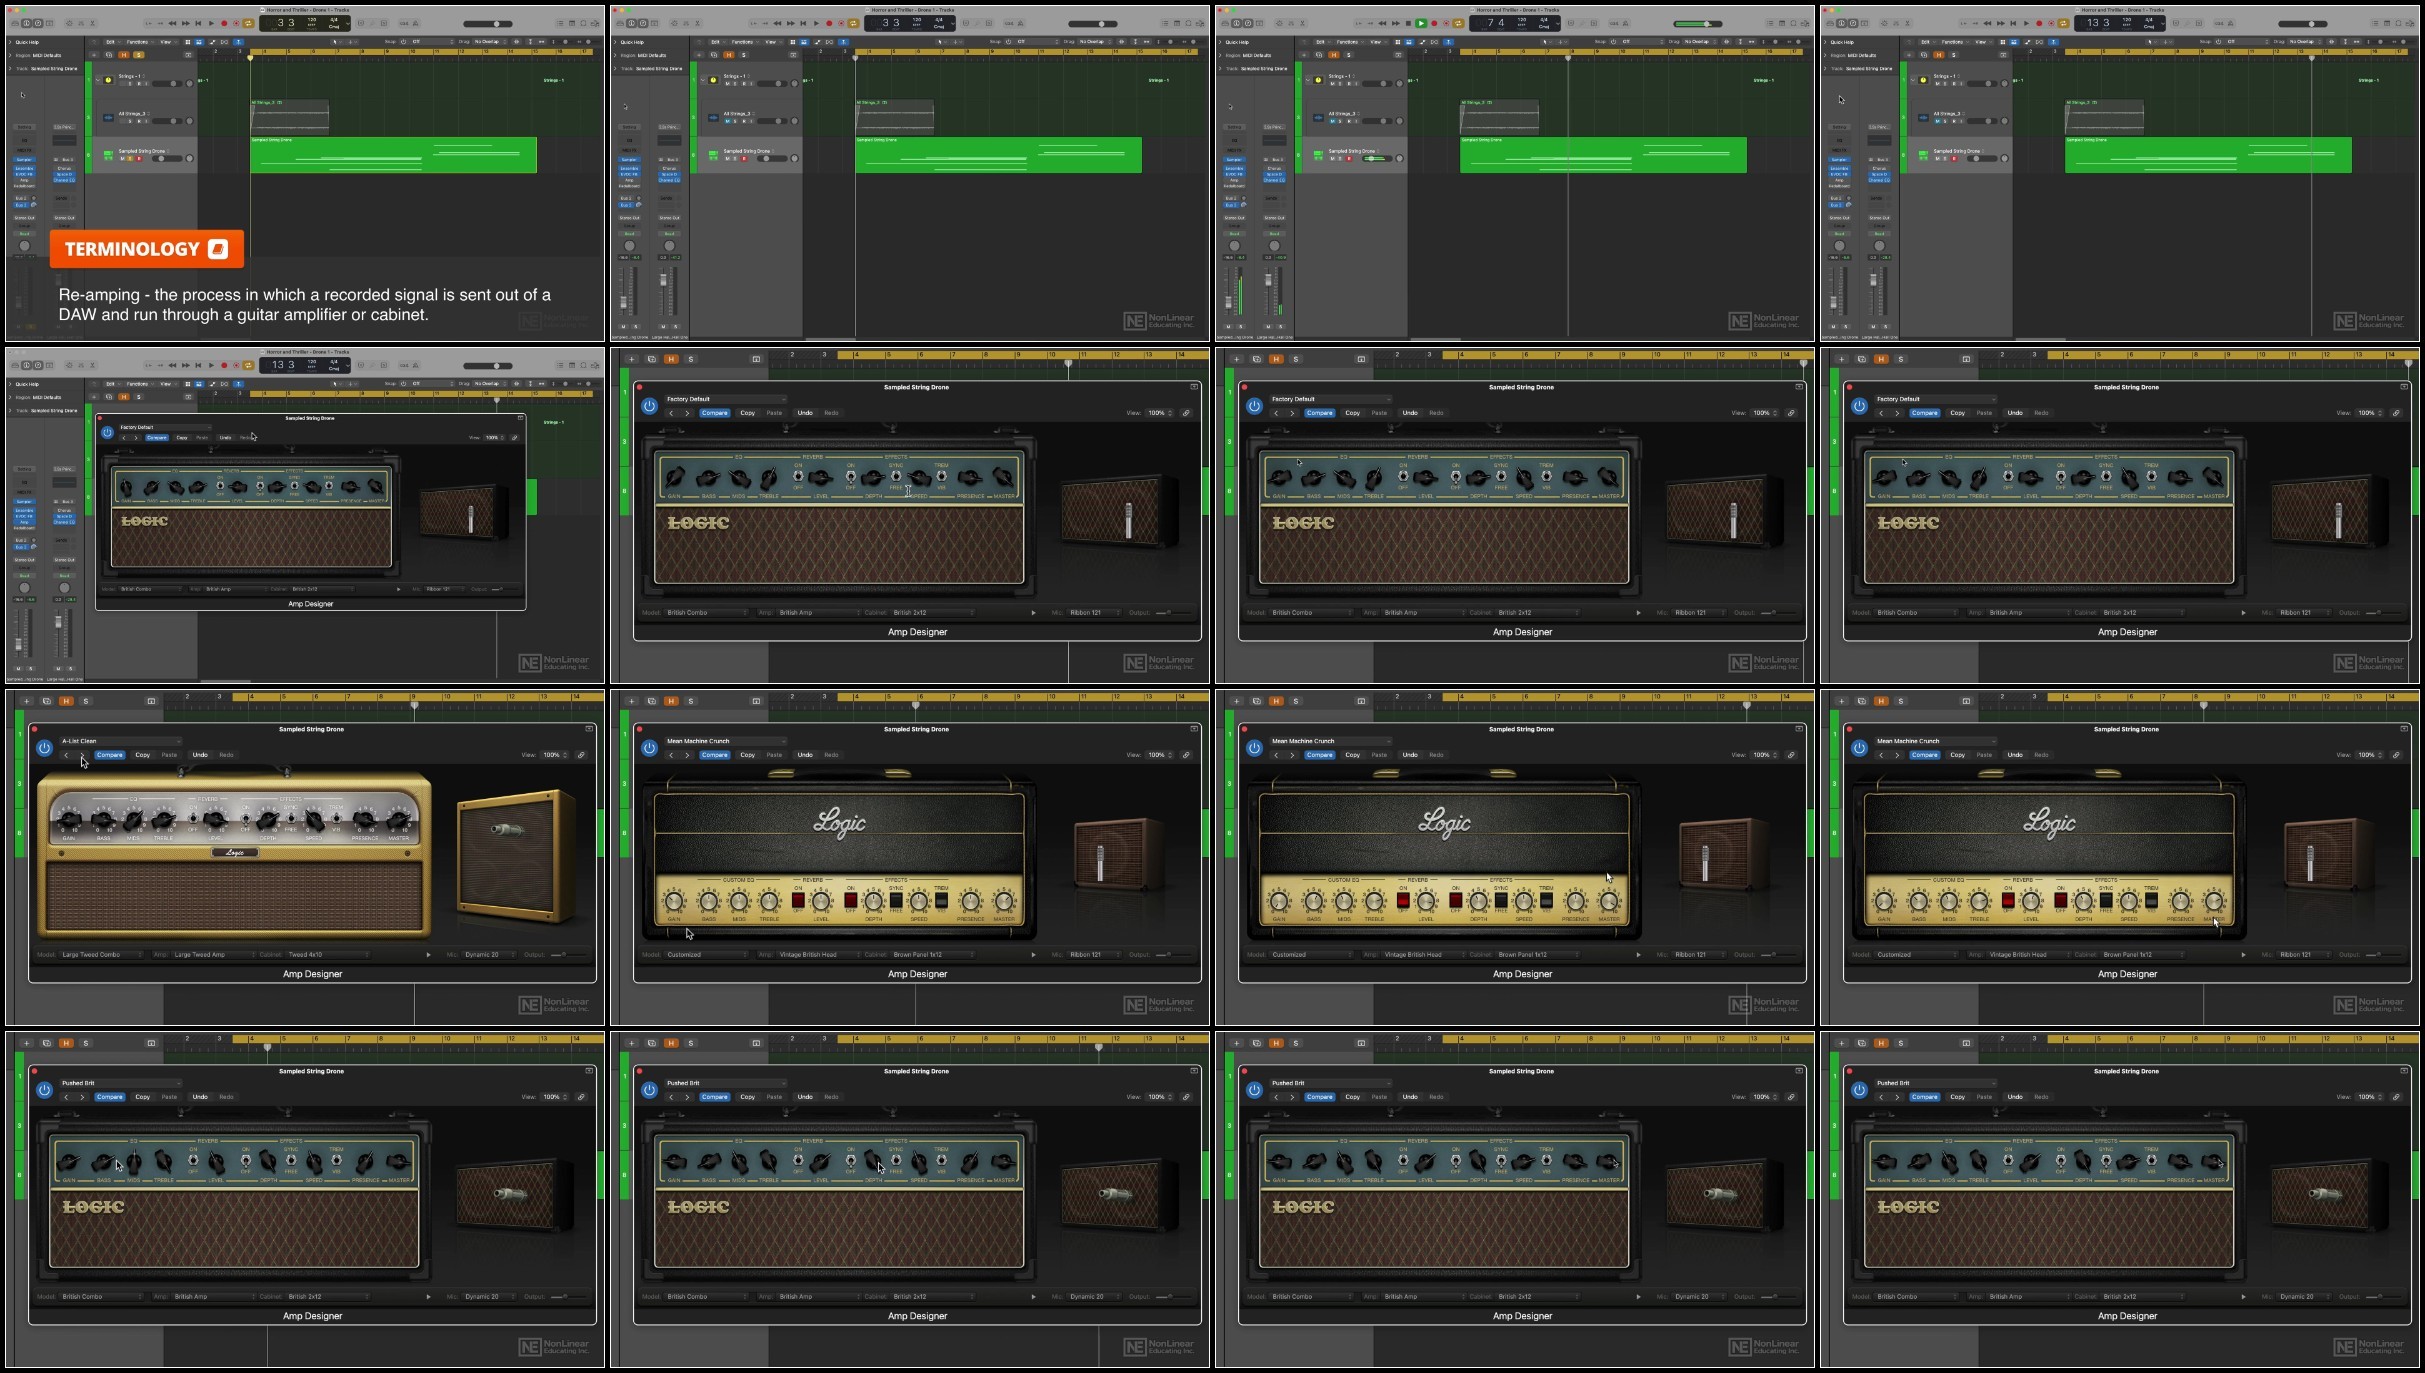Toggle orange H button above A-List Clean plugin
2425x1373 pixels.
66,701
